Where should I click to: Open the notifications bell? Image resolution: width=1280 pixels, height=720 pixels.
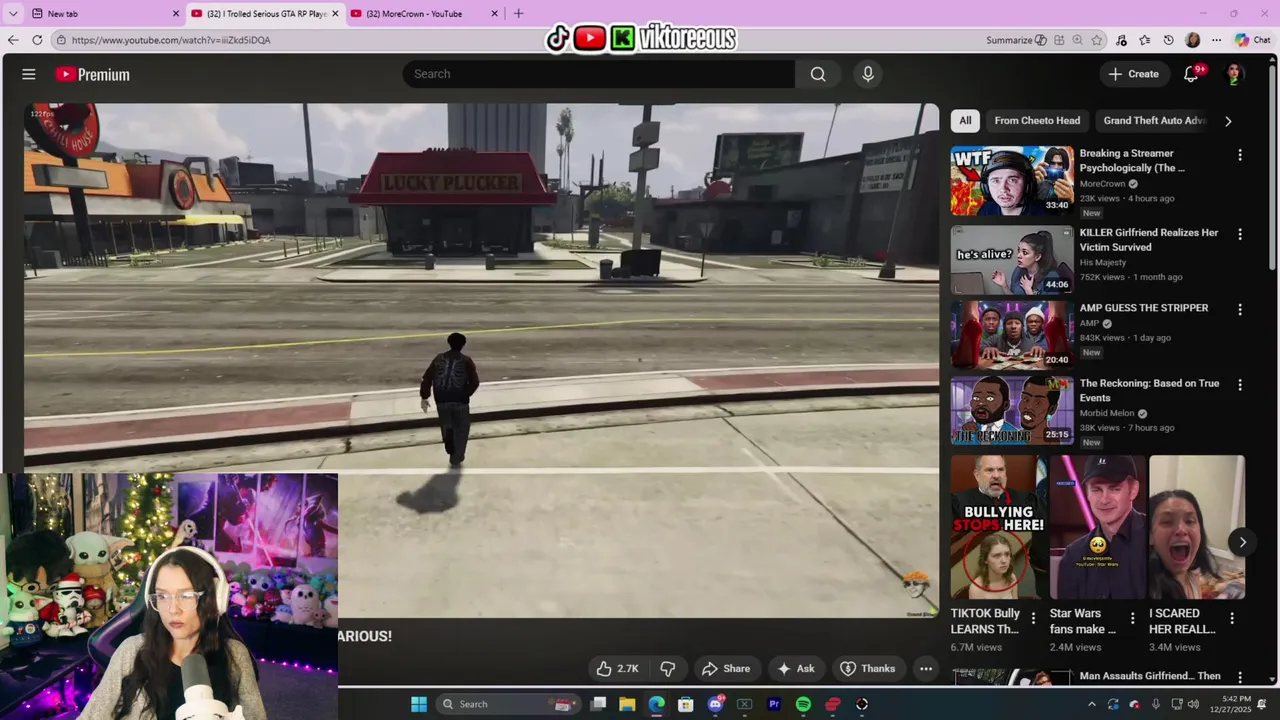point(1191,74)
